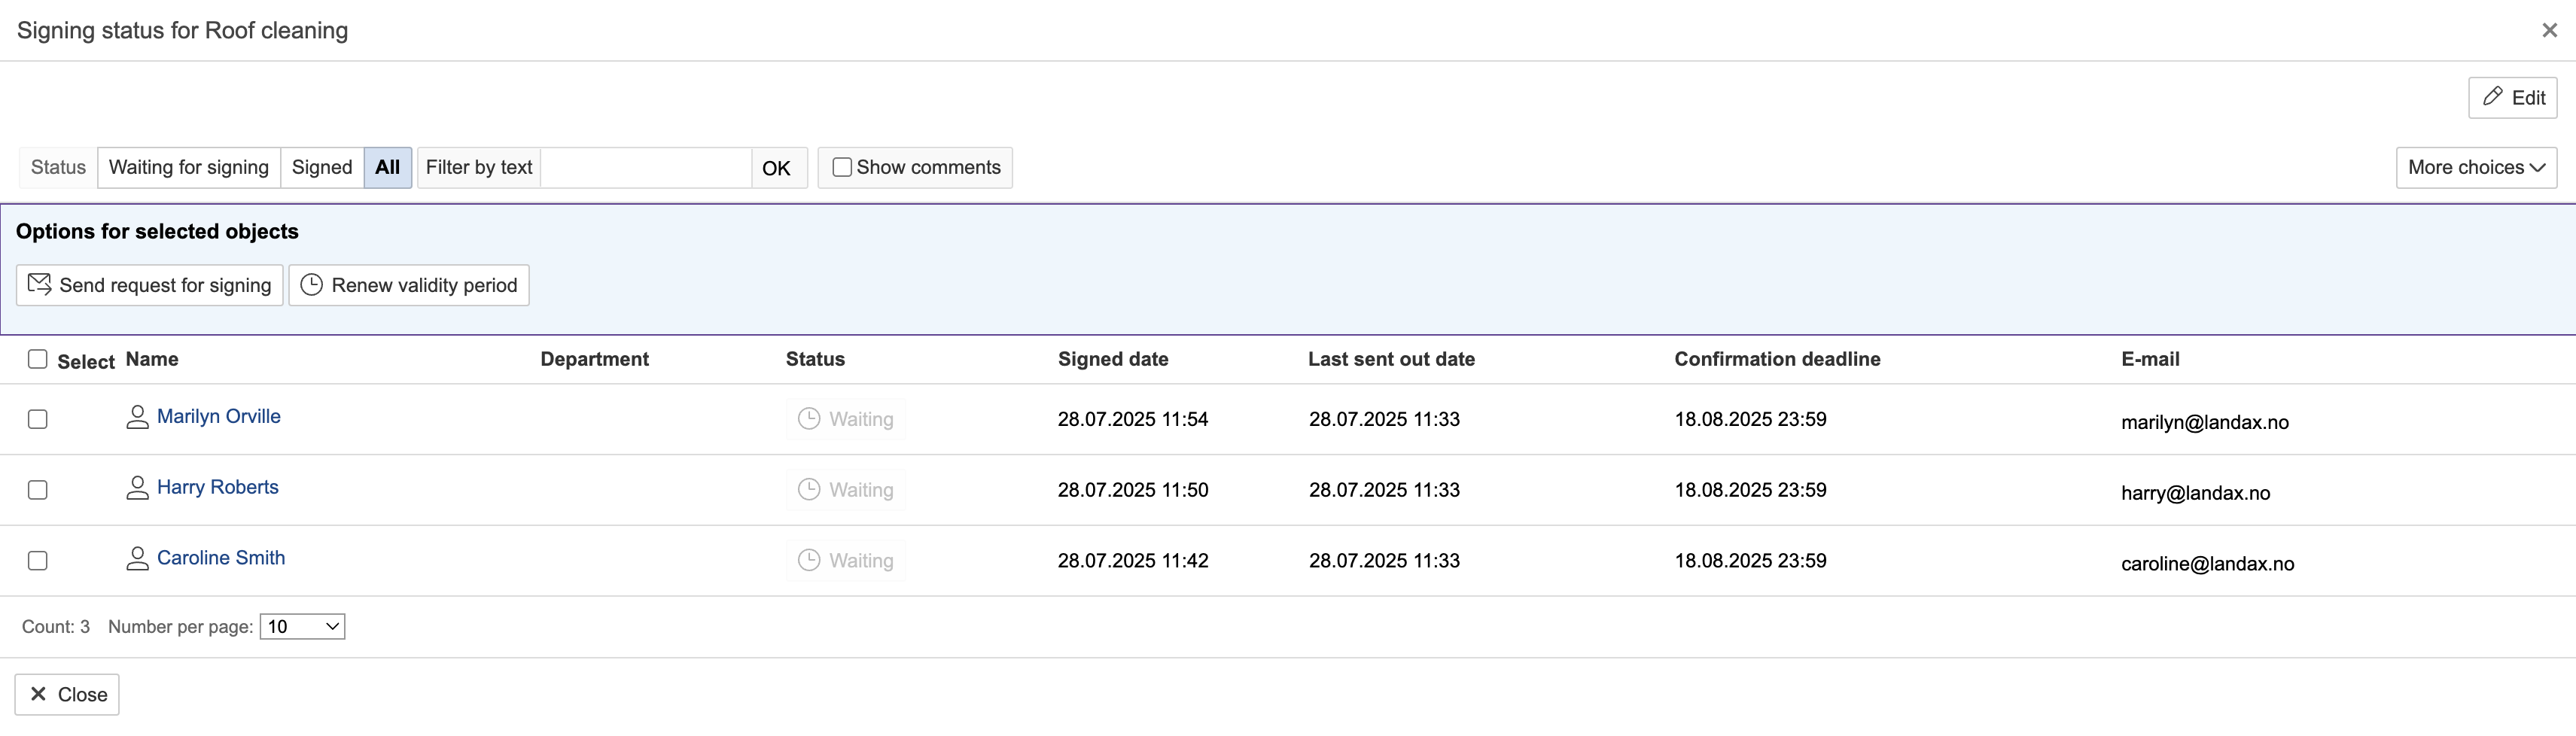
Task: Filter by Waiting for signing status
Action: [188, 167]
